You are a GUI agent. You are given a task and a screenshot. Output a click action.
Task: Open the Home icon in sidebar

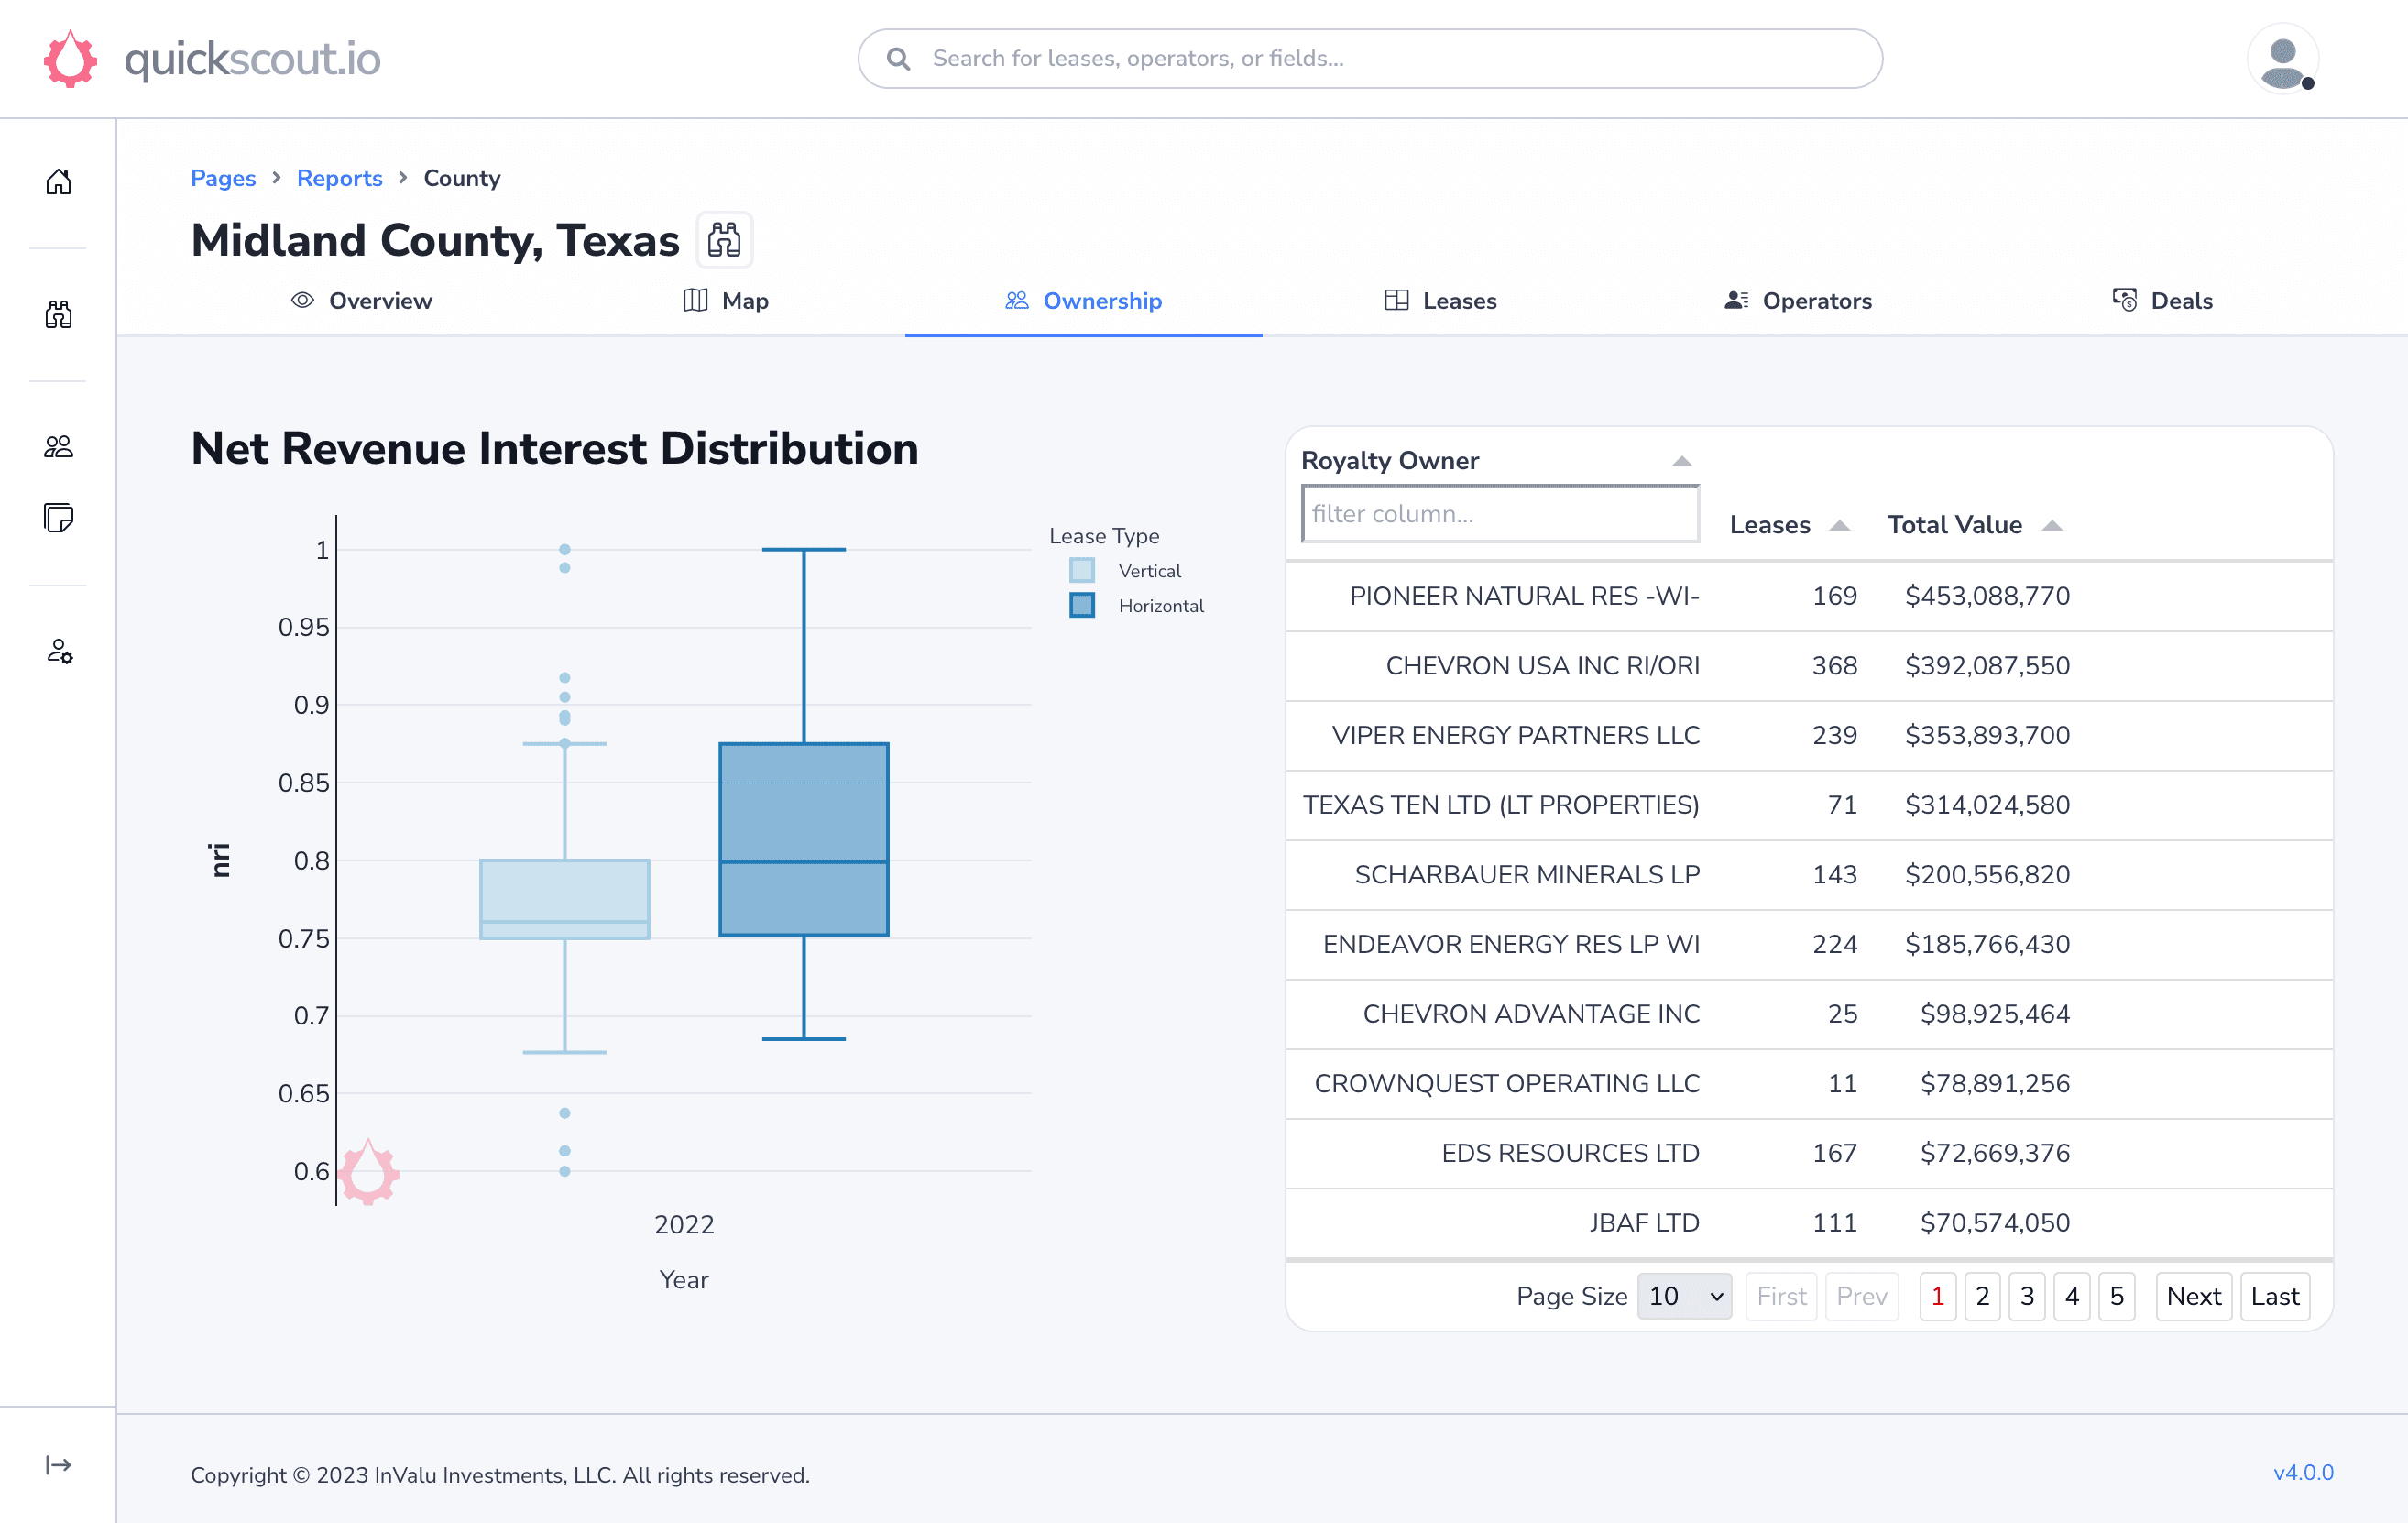pos(58,181)
